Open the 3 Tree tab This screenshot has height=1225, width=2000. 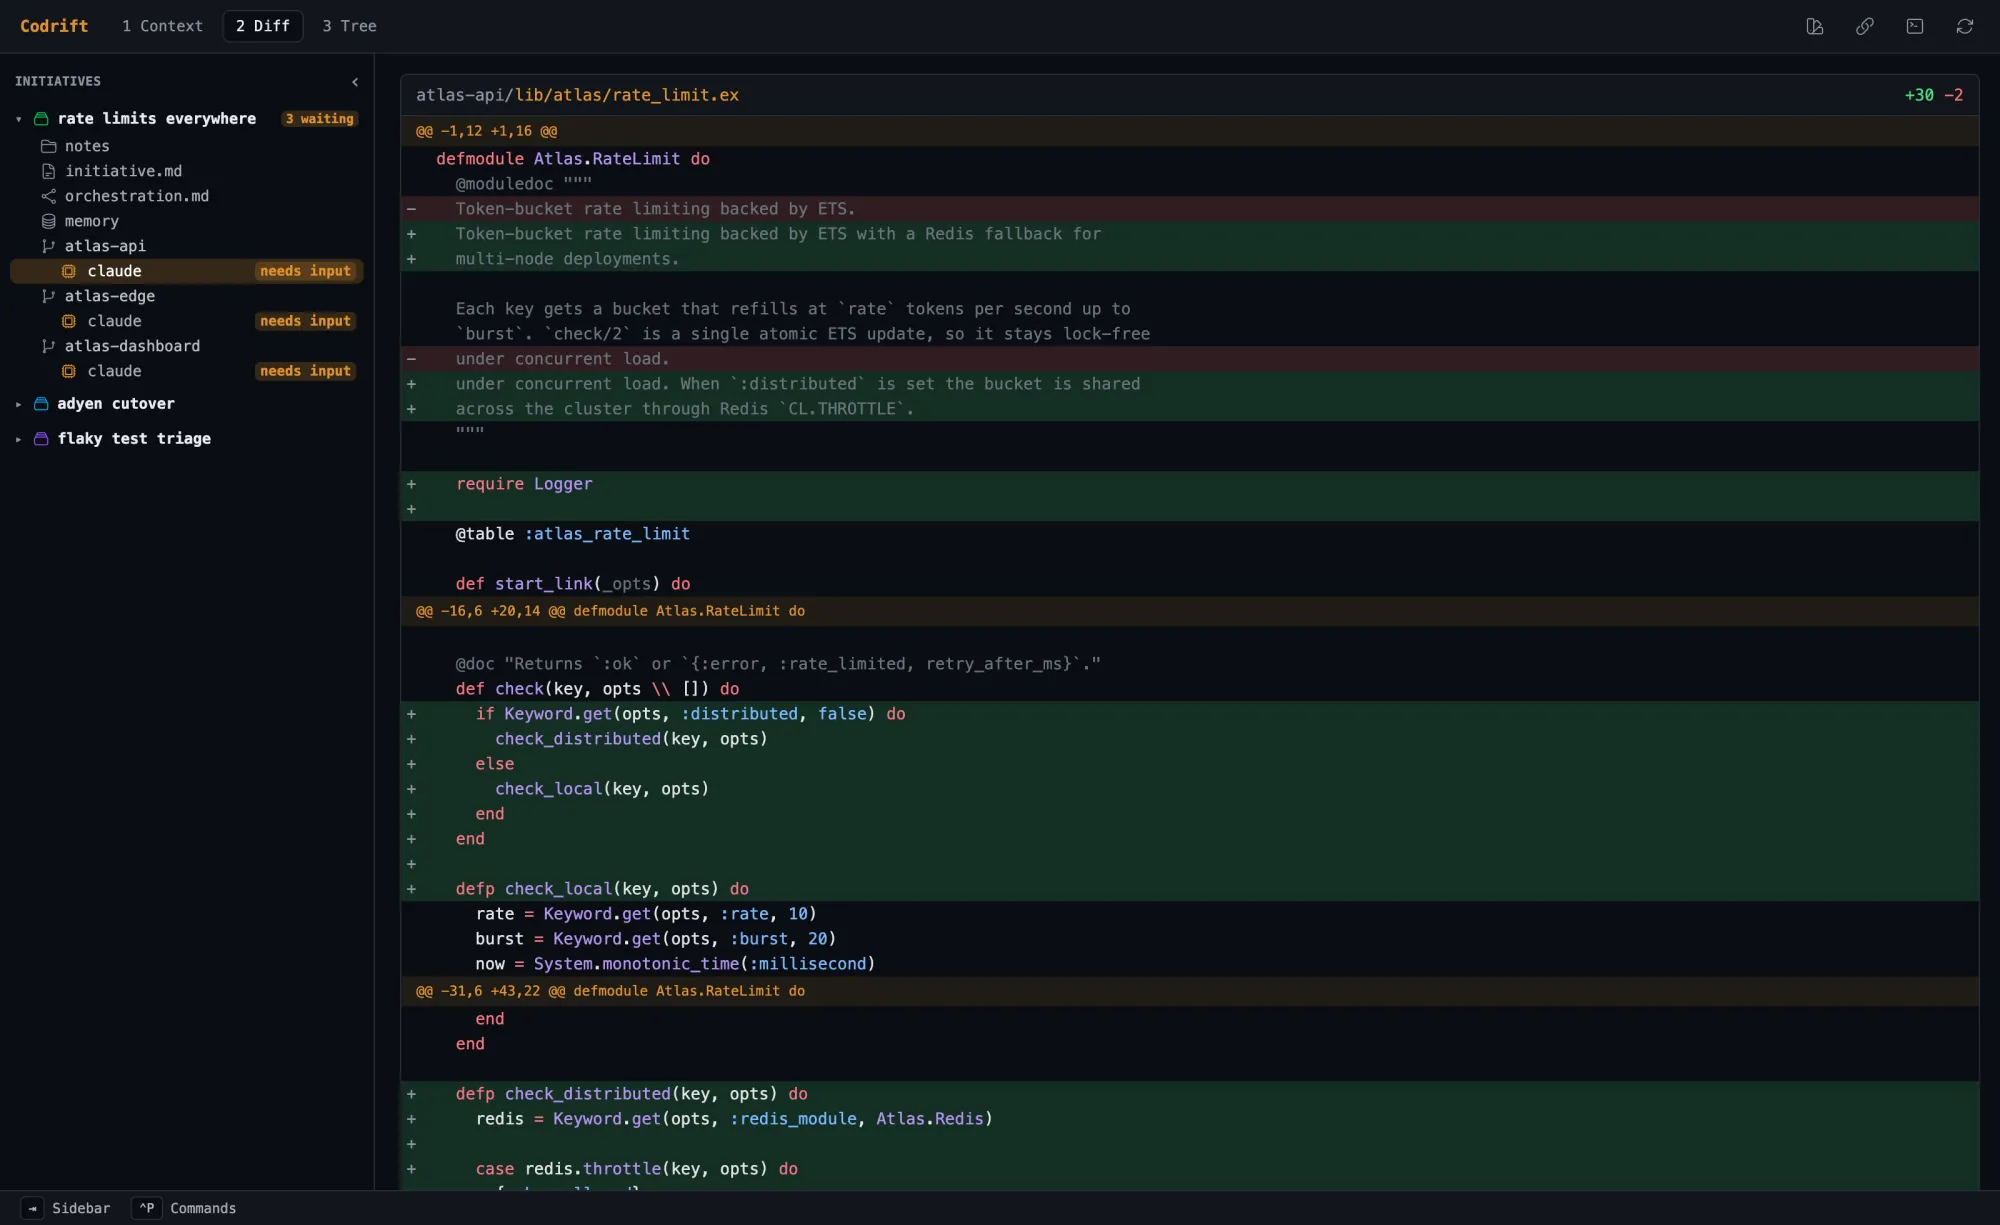pos(349,26)
